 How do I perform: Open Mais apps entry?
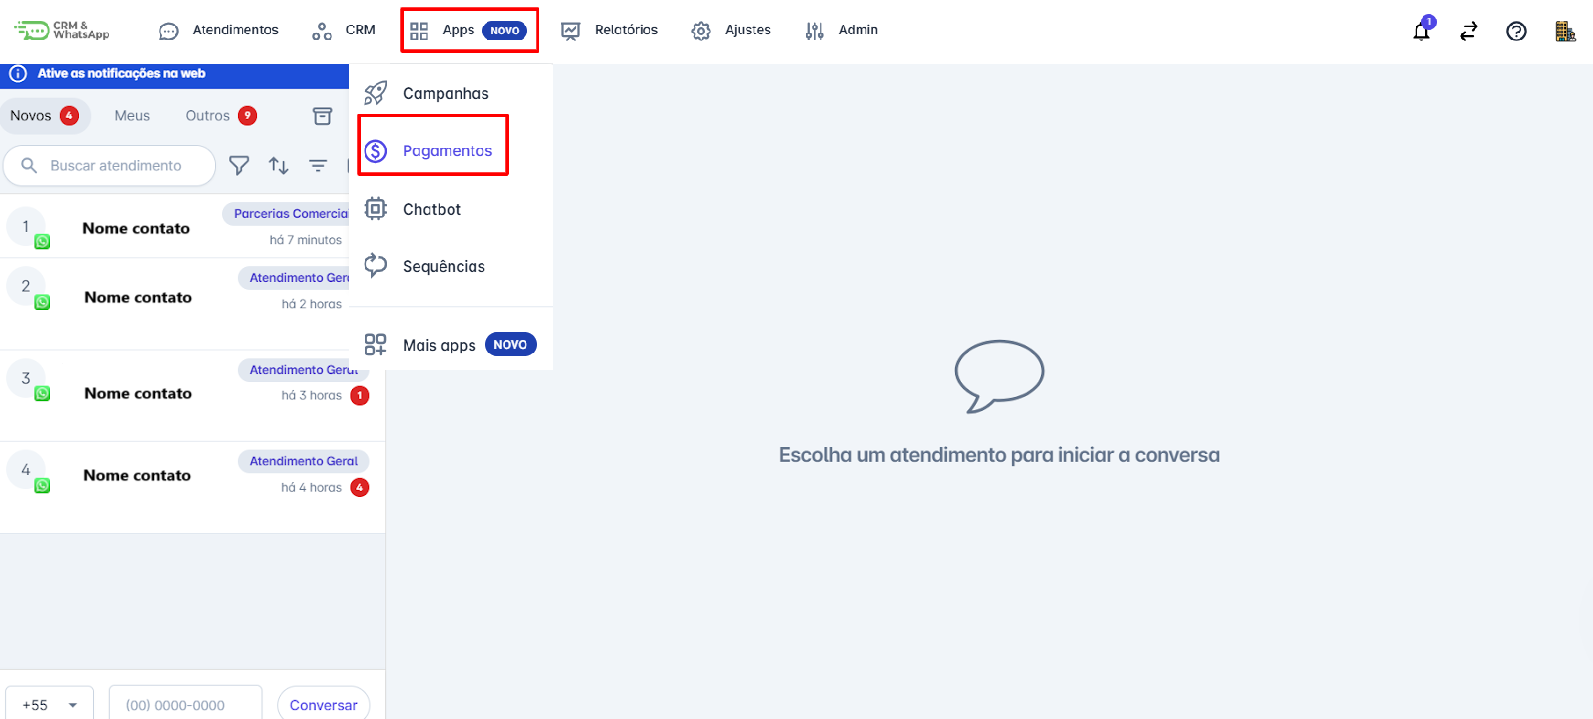pos(439,345)
